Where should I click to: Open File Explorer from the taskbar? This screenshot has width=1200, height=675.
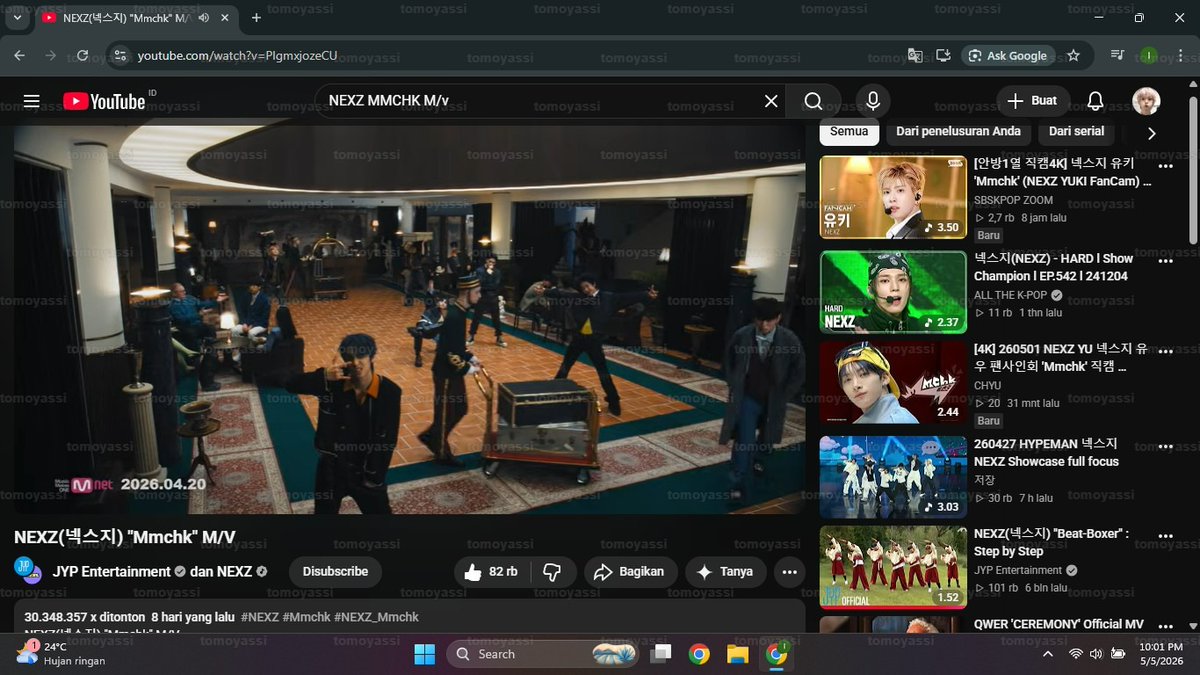pyautogui.click(x=738, y=654)
